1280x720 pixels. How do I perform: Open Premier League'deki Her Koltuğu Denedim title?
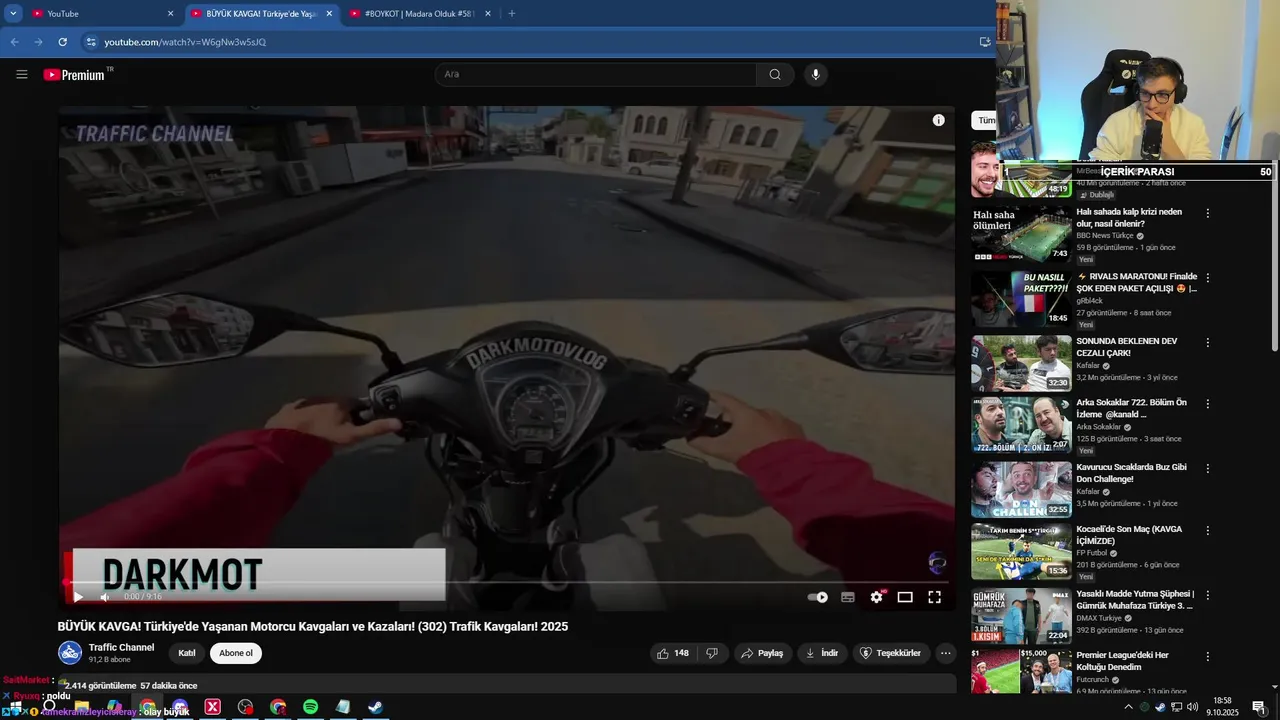[1122, 661]
